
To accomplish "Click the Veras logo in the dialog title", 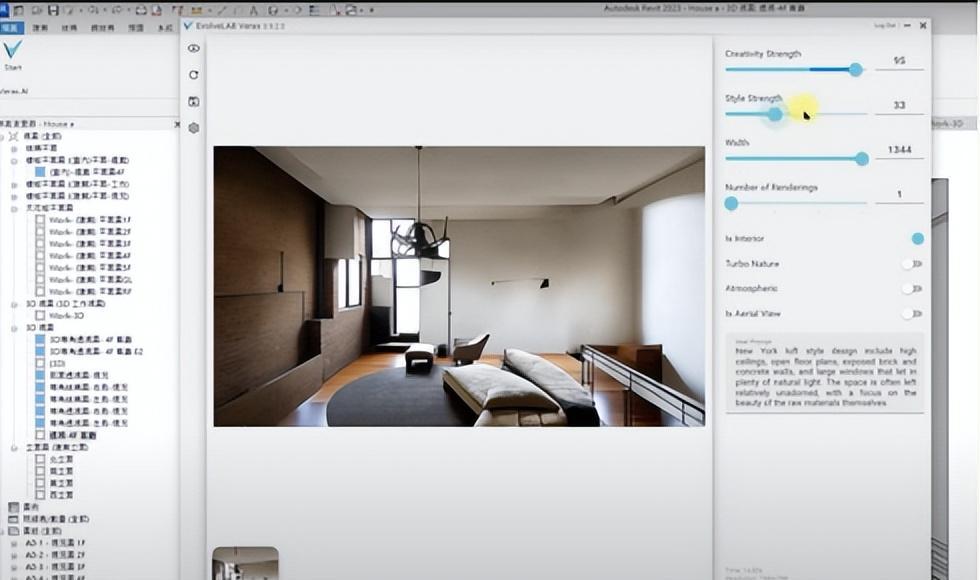I will point(188,26).
